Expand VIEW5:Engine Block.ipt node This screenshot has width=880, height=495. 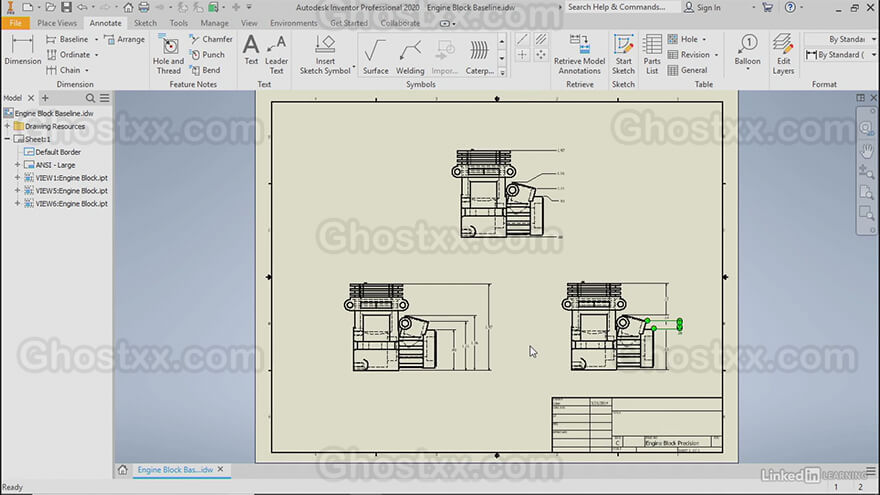(17, 191)
